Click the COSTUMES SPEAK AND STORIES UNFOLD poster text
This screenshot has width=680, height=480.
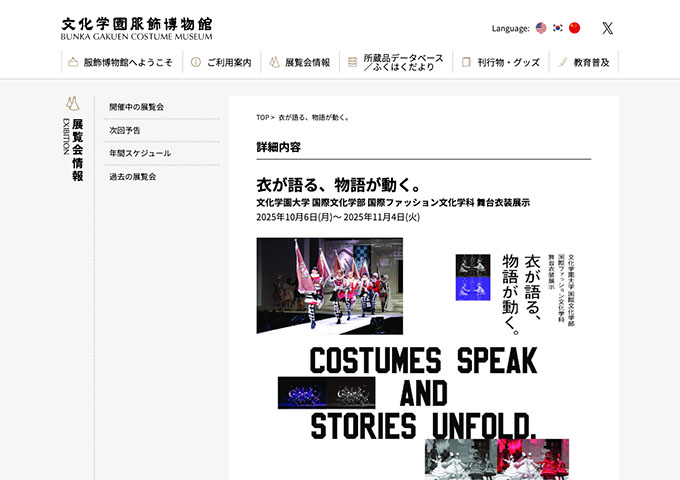(423, 392)
